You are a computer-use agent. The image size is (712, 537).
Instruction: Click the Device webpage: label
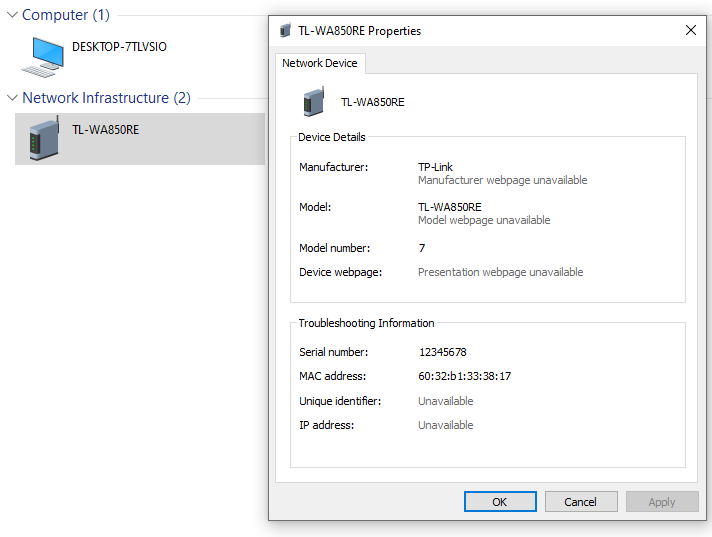click(341, 272)
